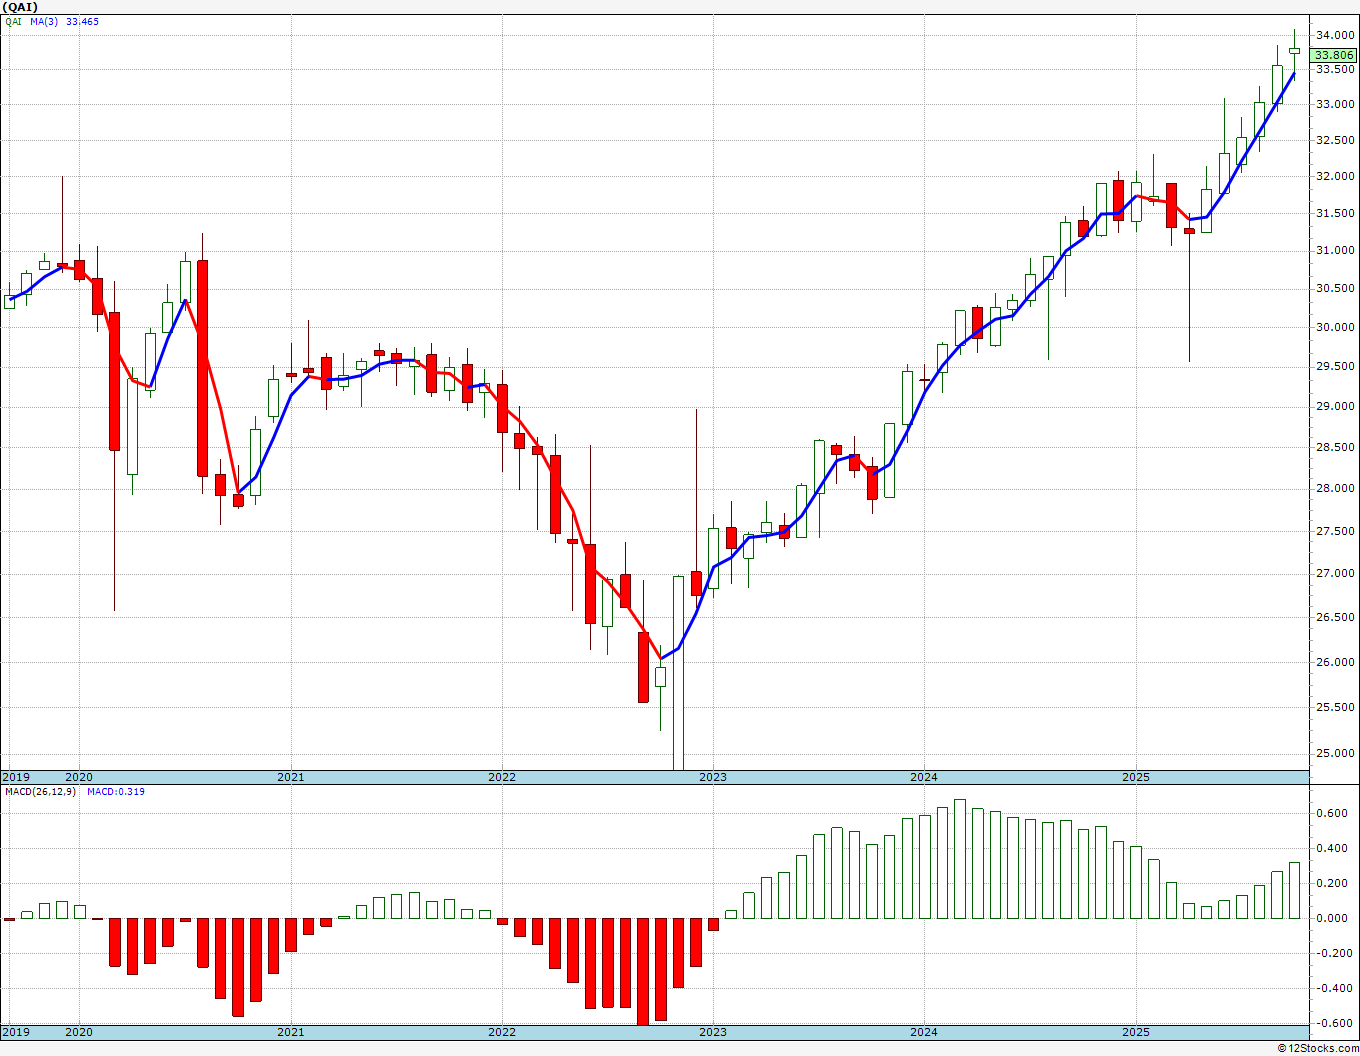Click the 31.500 price axis label
1360x1056 pixels.
1336,213
